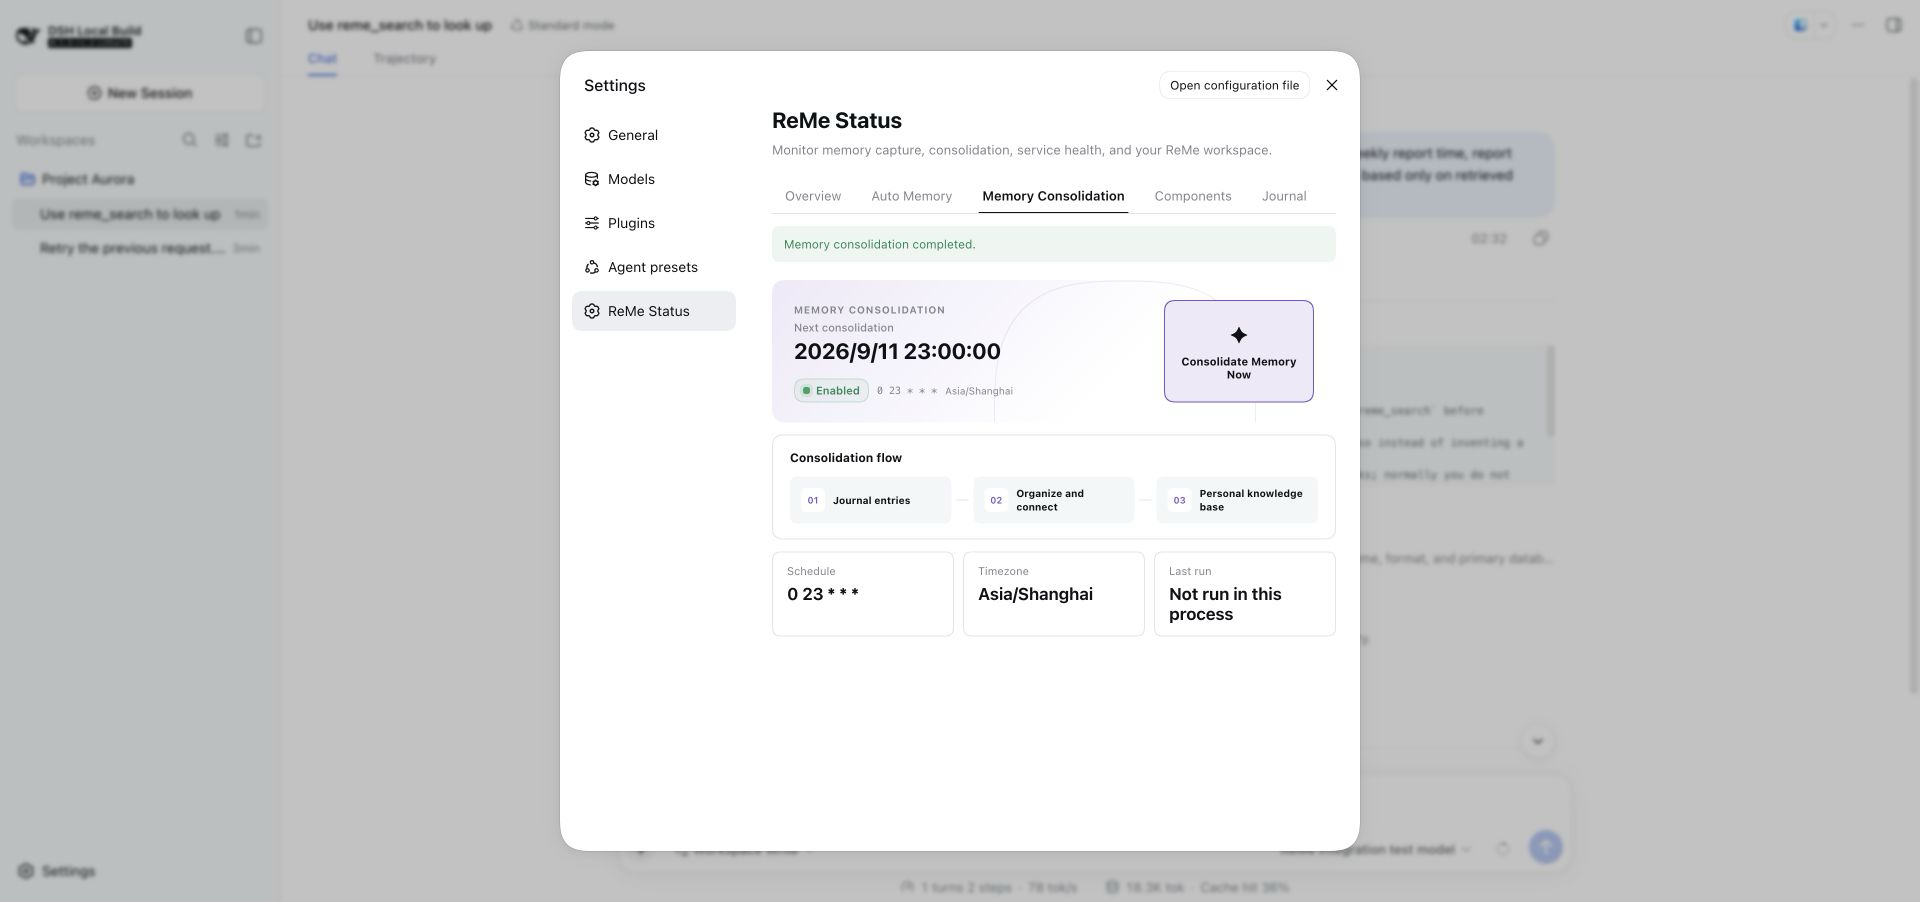
Task: Click the Timezone card 'Asia/Shanghai'
Action: [1053, 594]
